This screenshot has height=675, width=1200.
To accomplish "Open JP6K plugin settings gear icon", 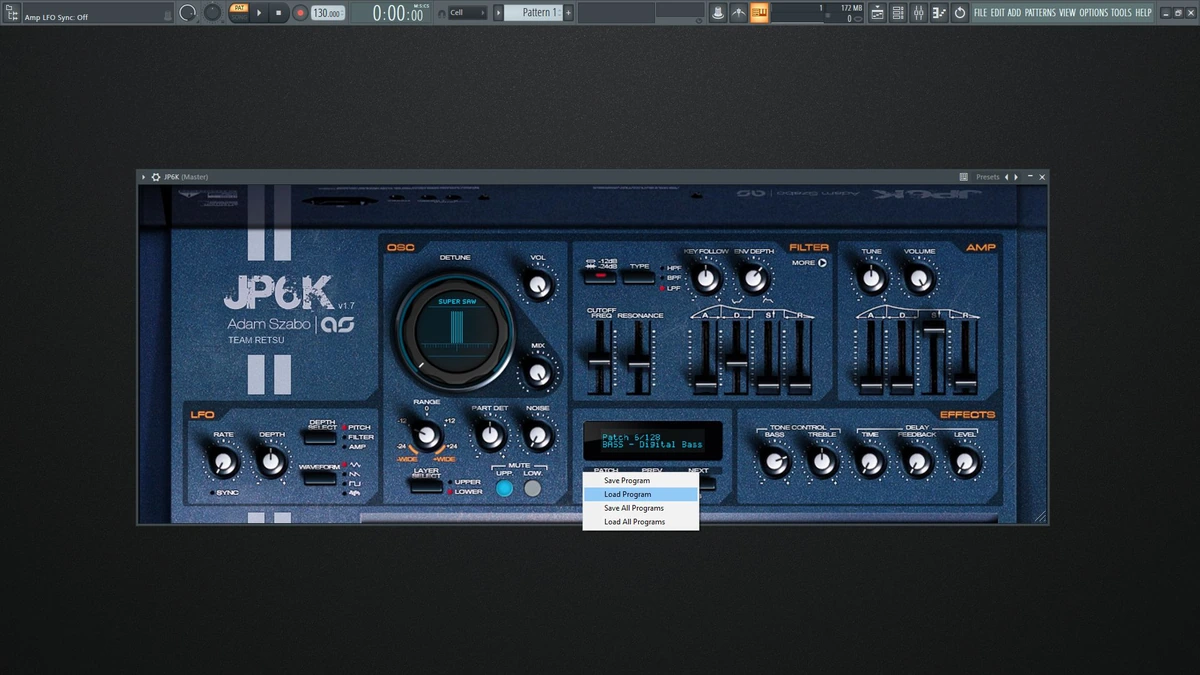I will [156, 177].
